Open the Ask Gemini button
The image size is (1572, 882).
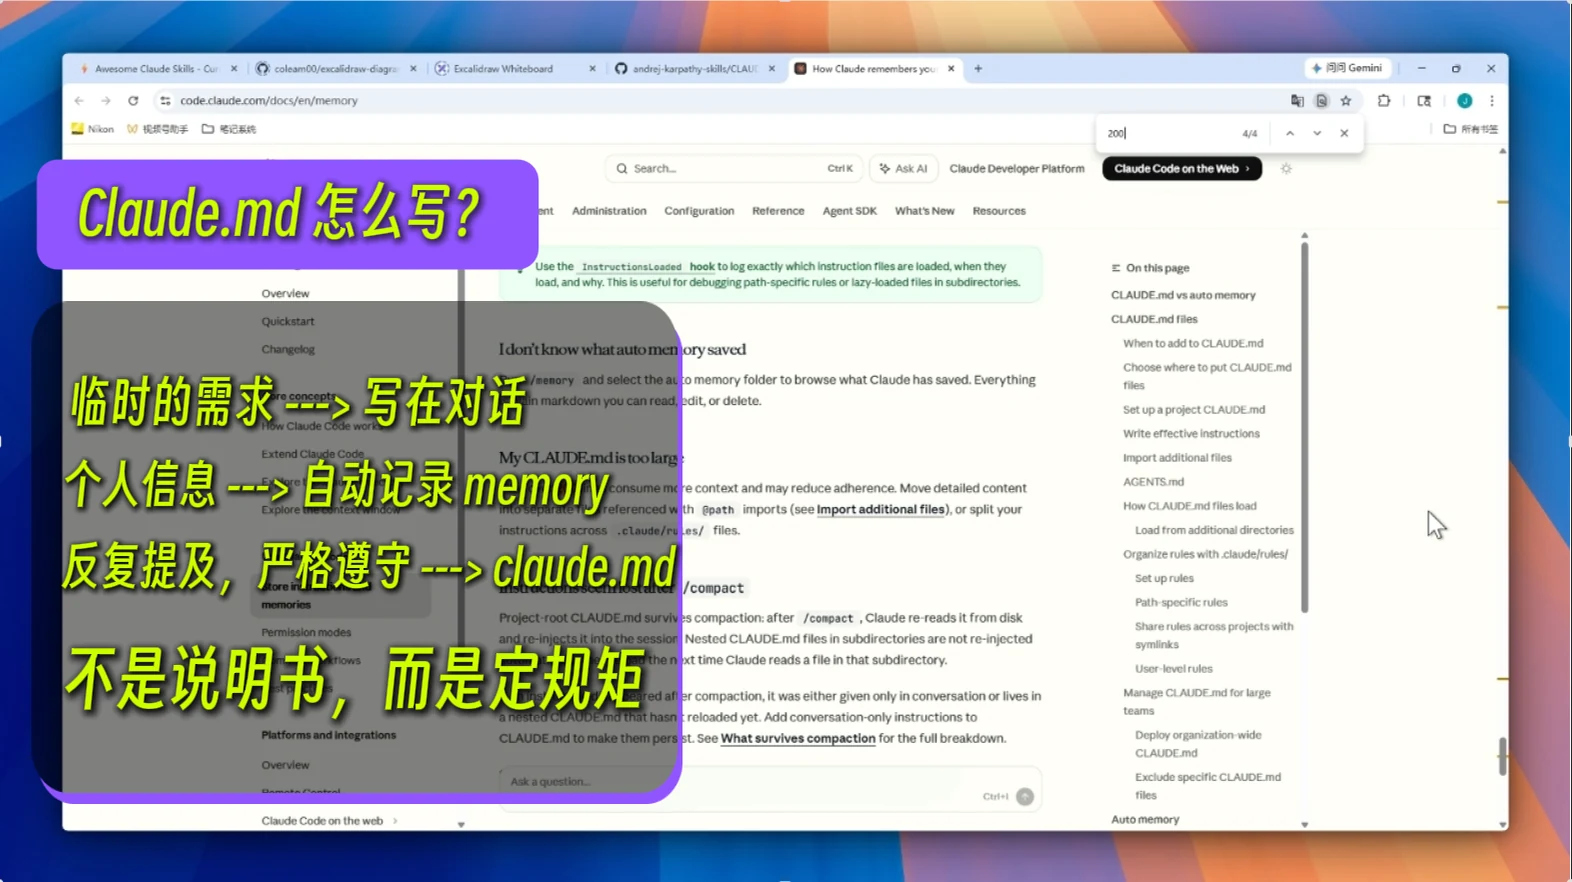(x=1347, y=68)
